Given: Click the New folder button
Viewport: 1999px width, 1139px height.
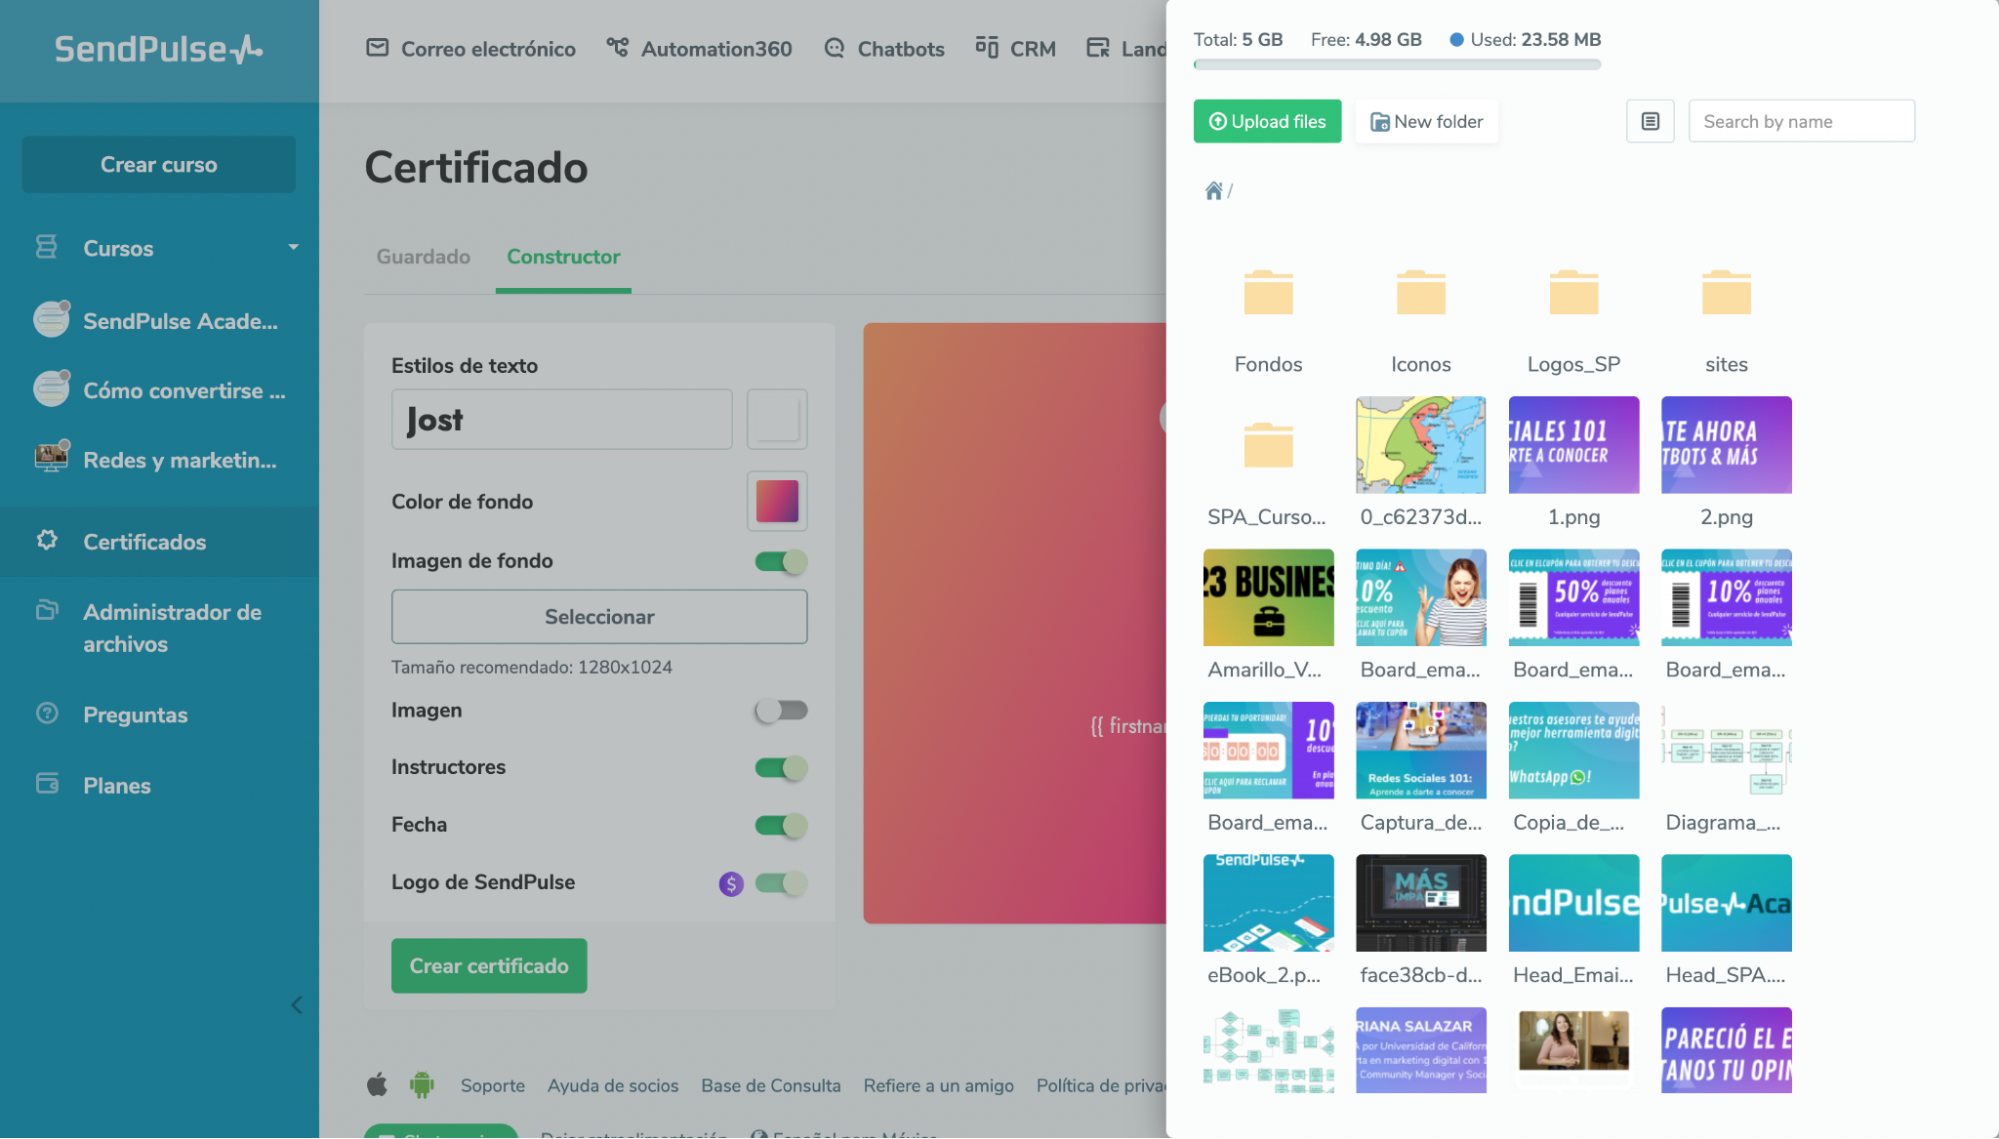Looking at the screenshot, I should (1426, 121).
